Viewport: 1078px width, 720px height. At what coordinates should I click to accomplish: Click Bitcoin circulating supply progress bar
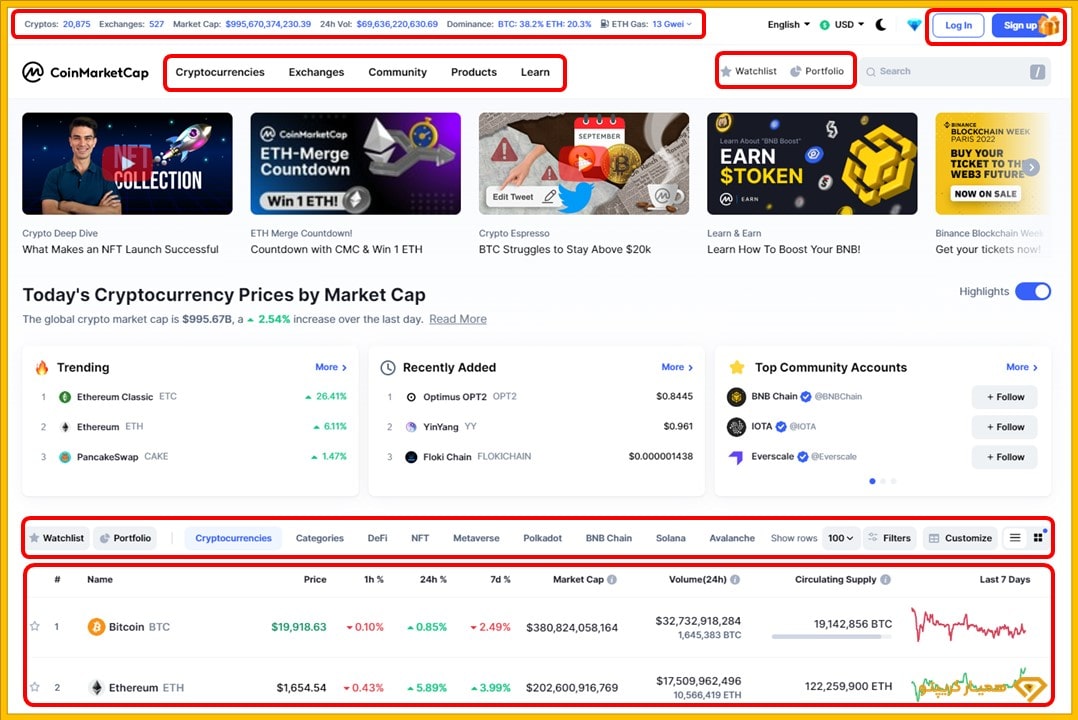(832, 637)
